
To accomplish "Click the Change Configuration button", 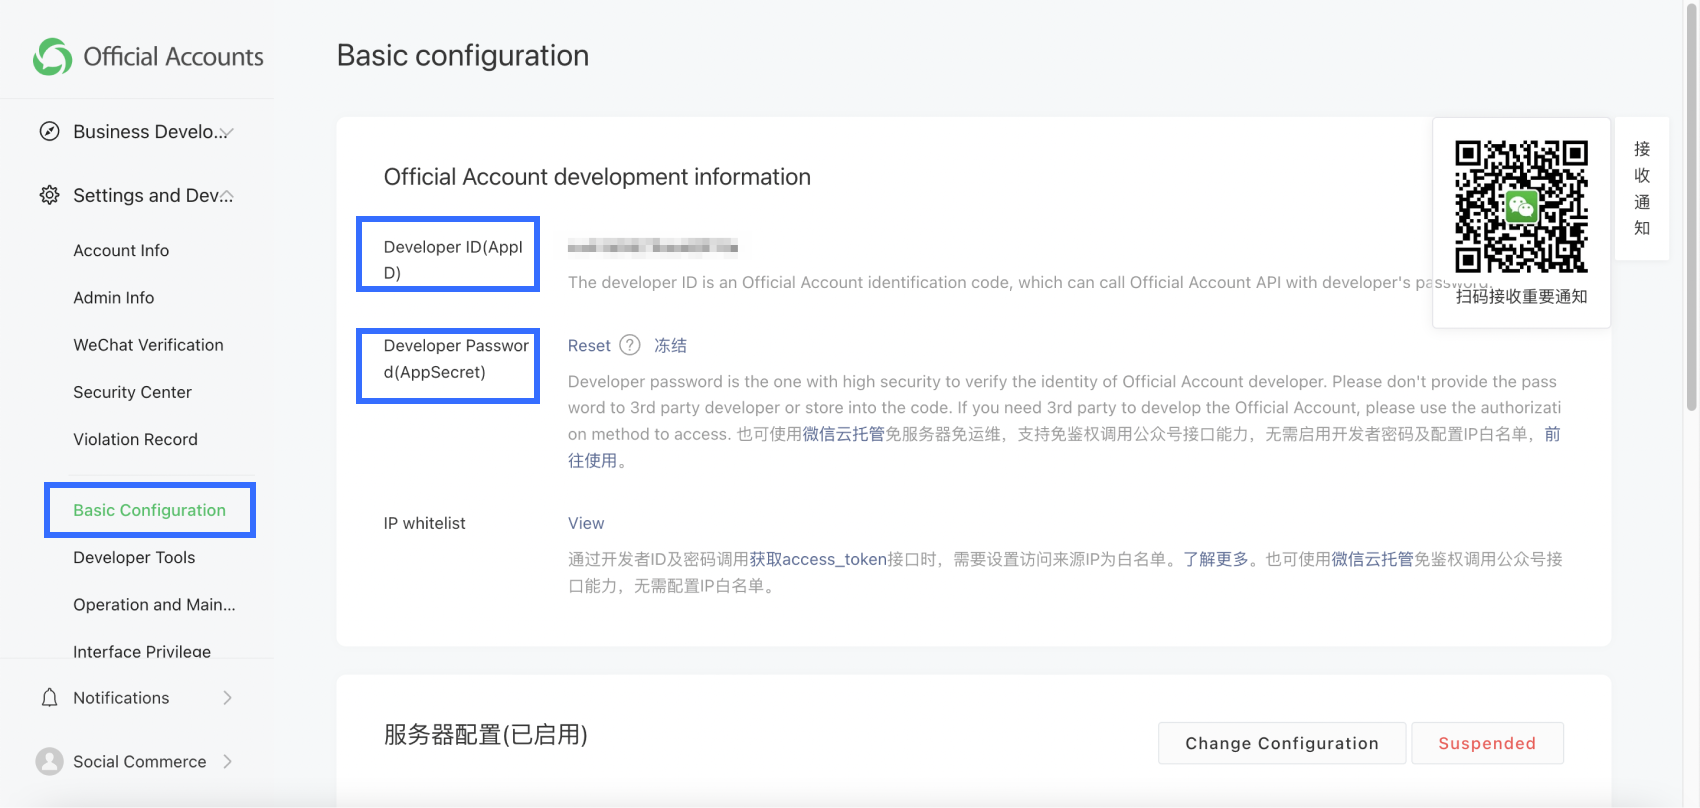I will pyautogui.click(x=1282, y=743).
